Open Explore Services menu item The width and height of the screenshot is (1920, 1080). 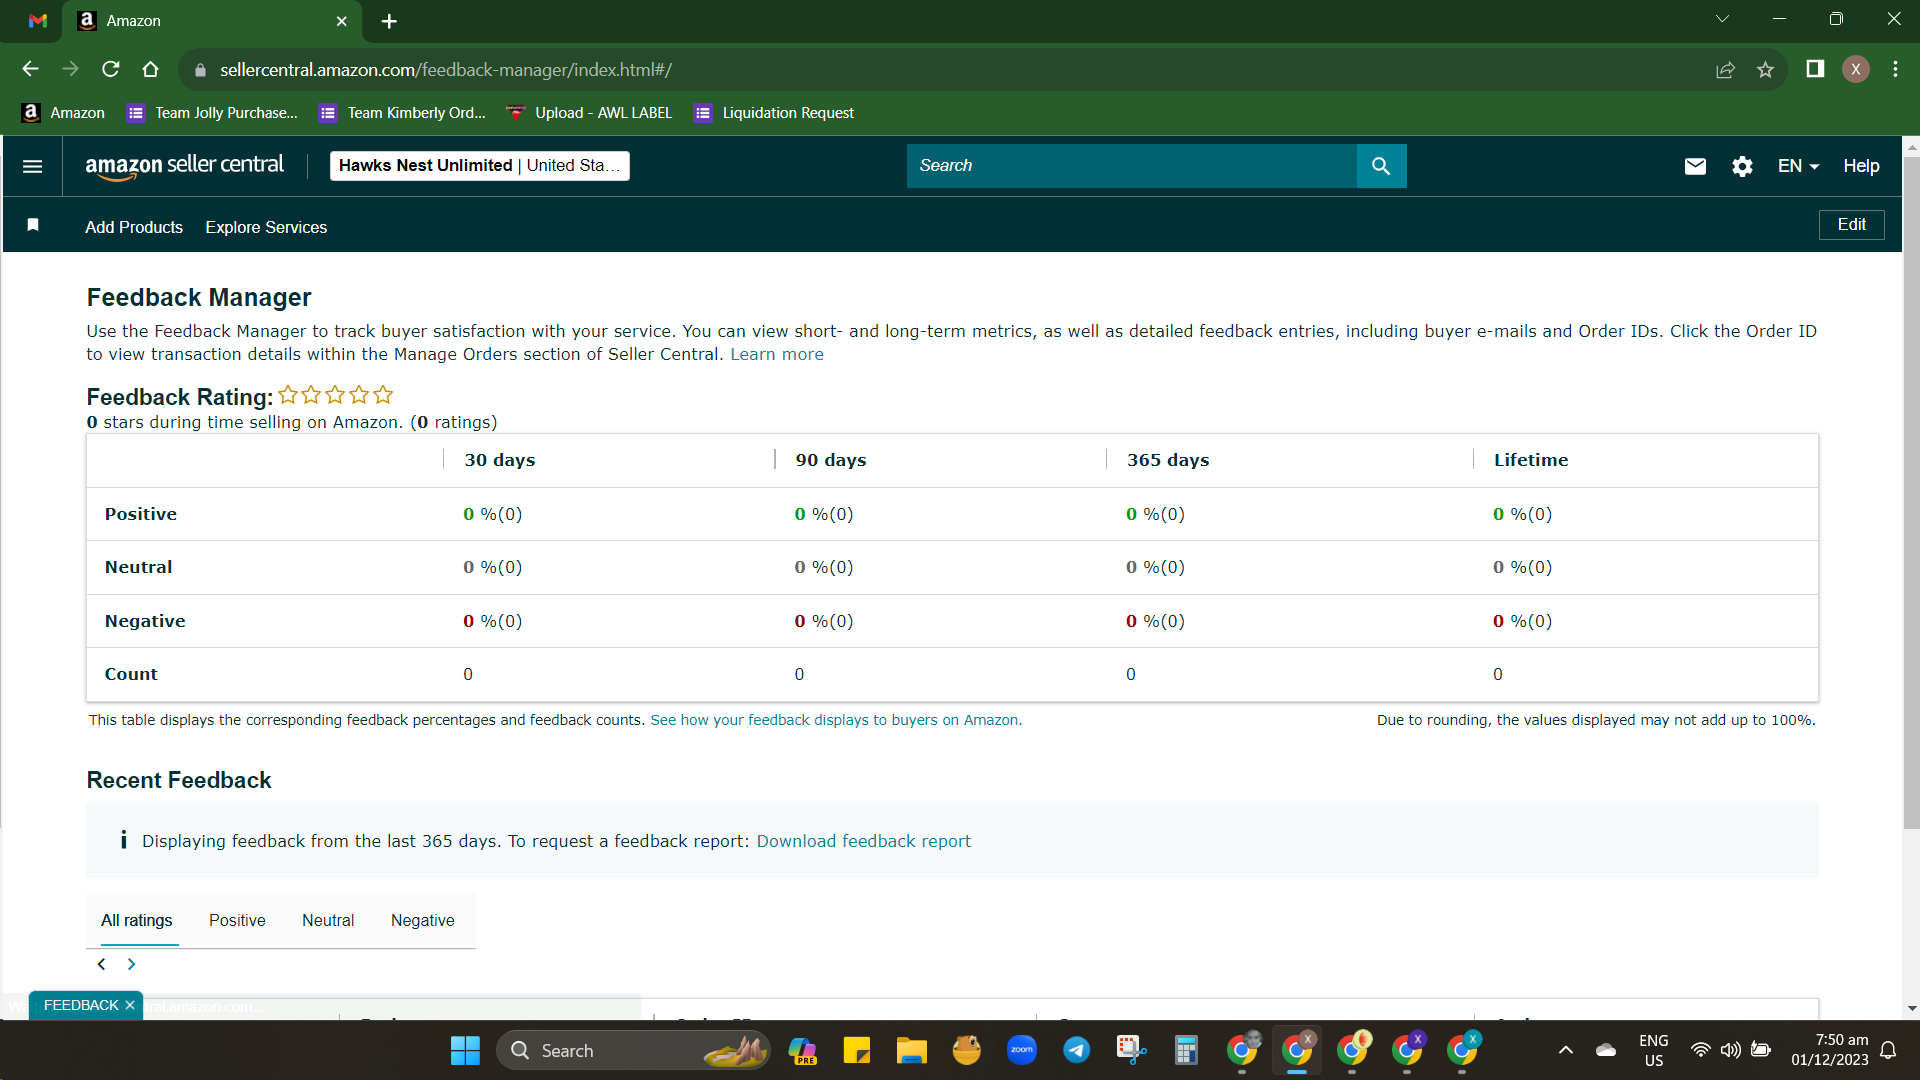(x=266, y=227)
